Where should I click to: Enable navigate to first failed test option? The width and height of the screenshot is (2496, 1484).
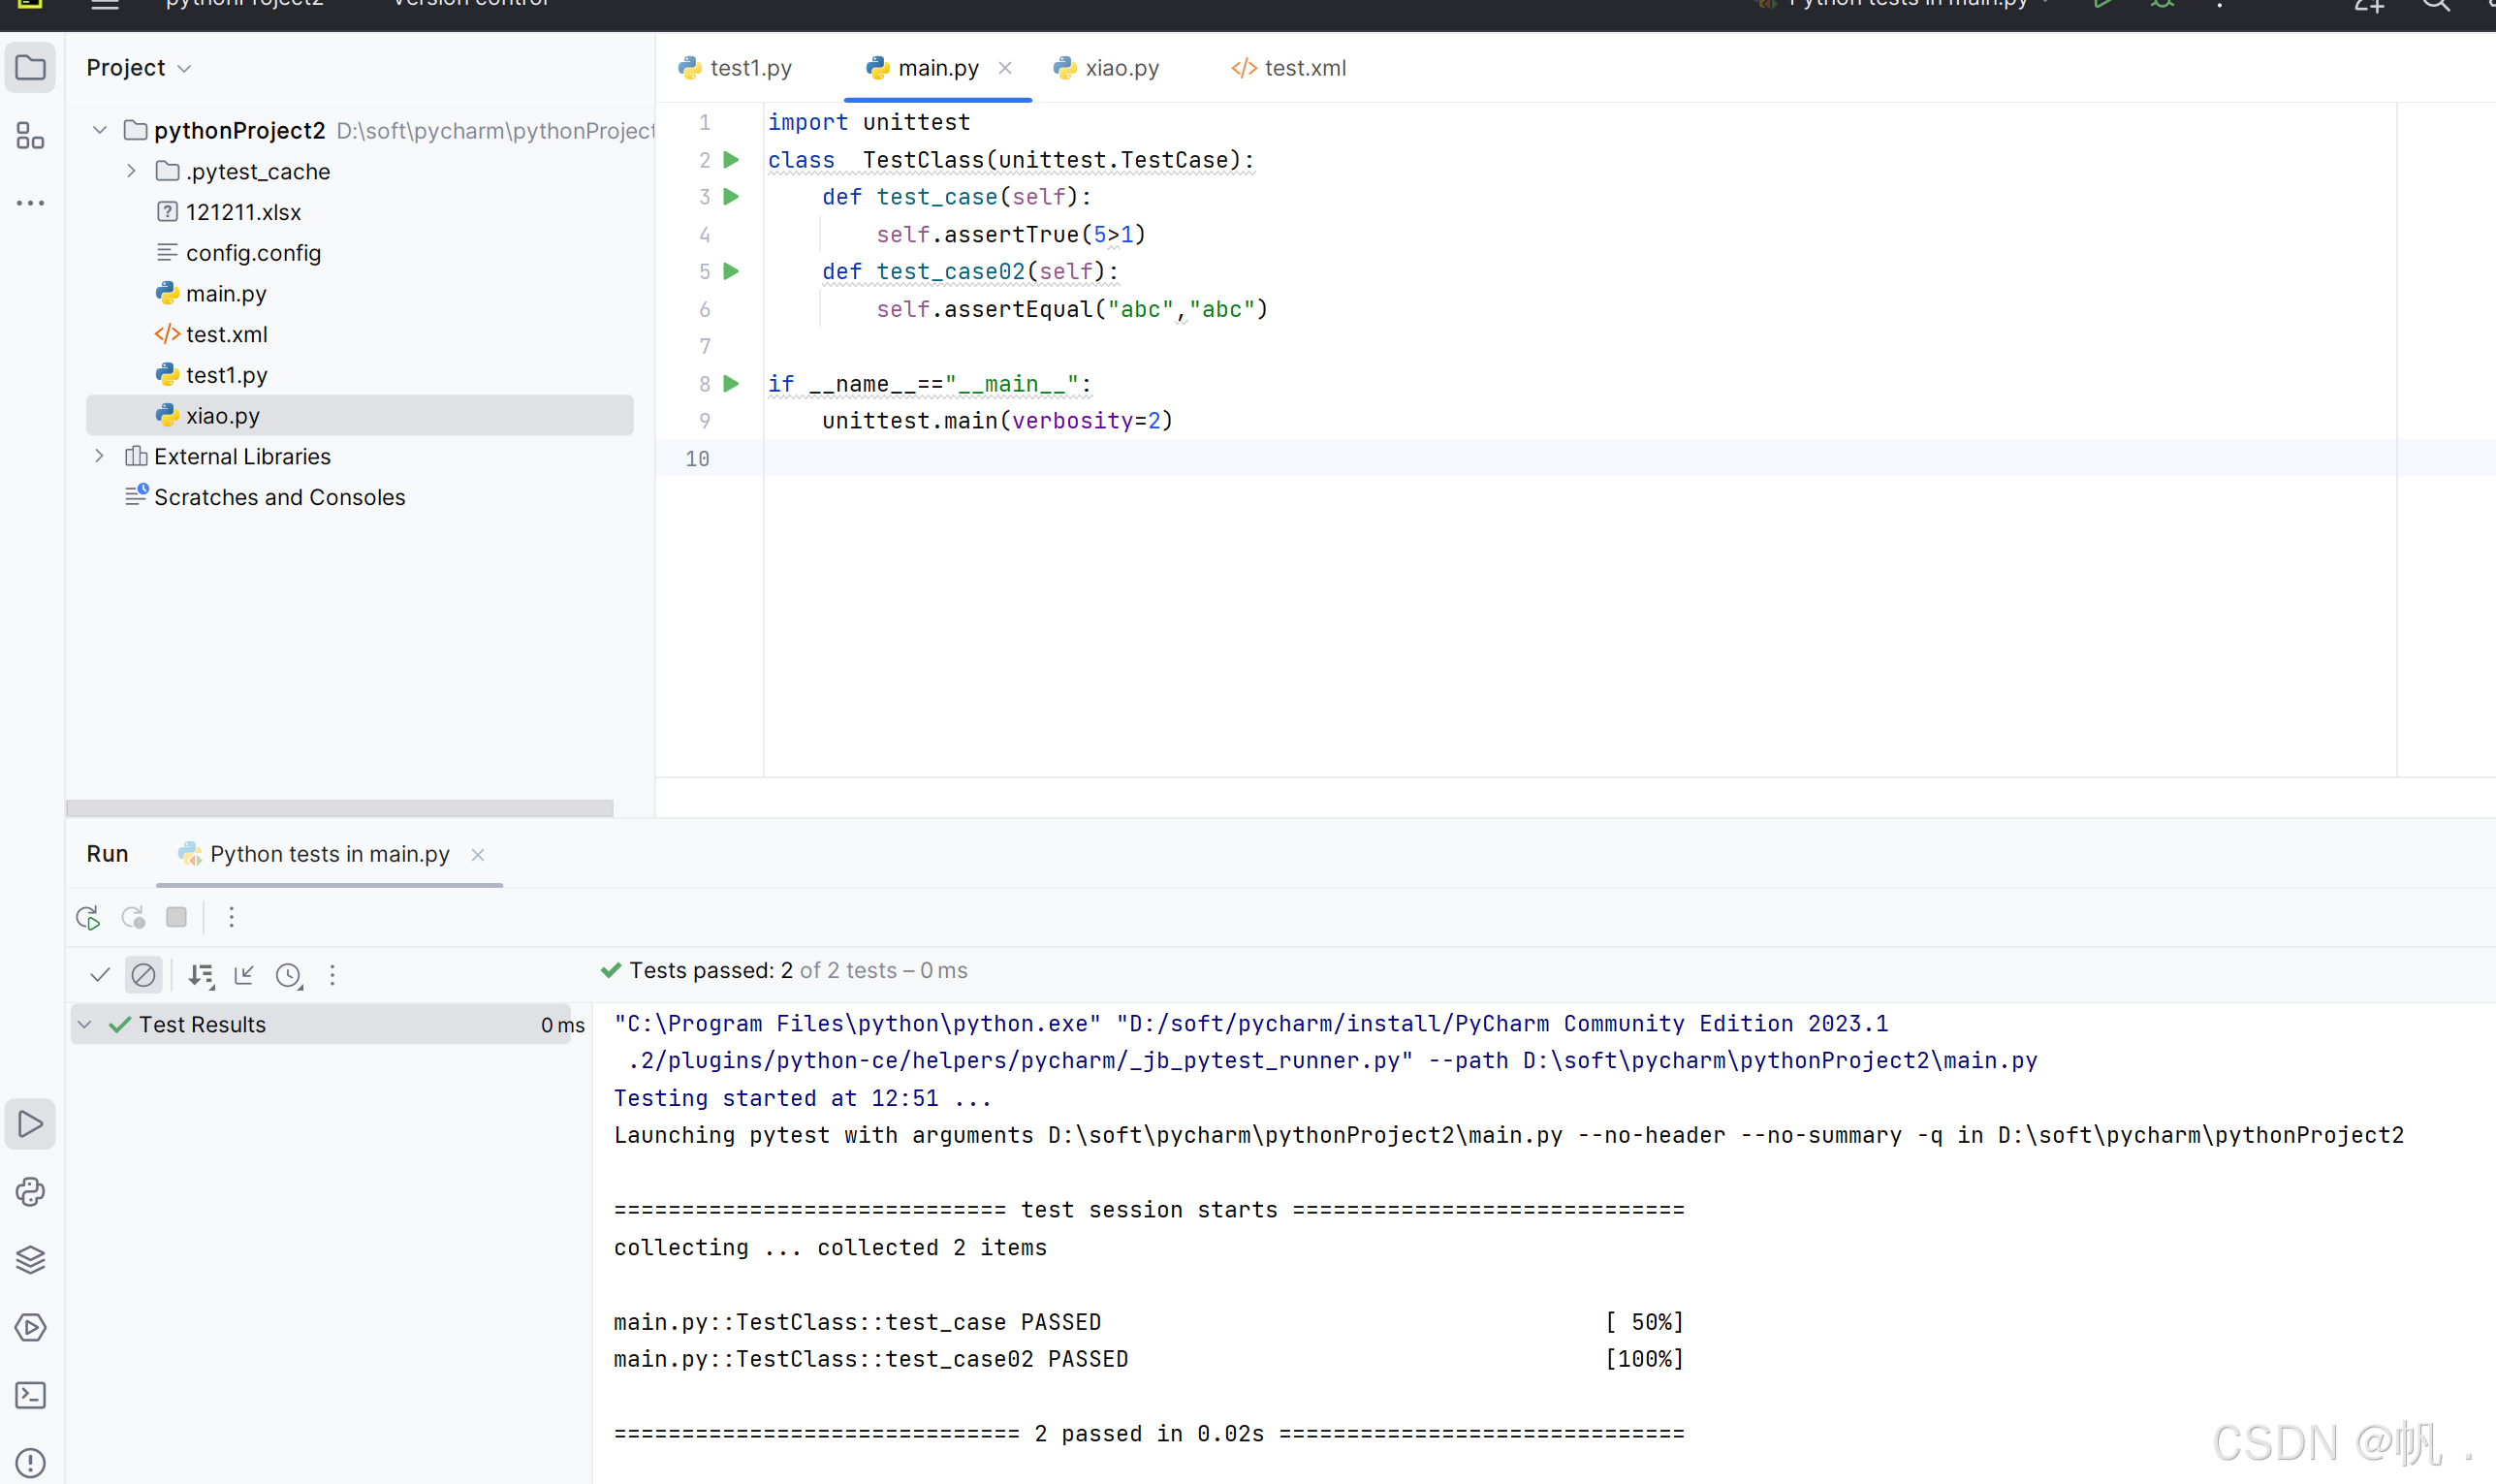click(x=245, y=975)
